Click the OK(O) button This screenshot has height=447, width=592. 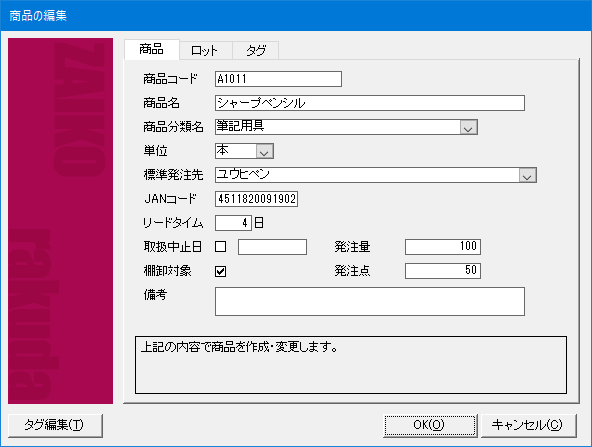click(x=430, y=425)
